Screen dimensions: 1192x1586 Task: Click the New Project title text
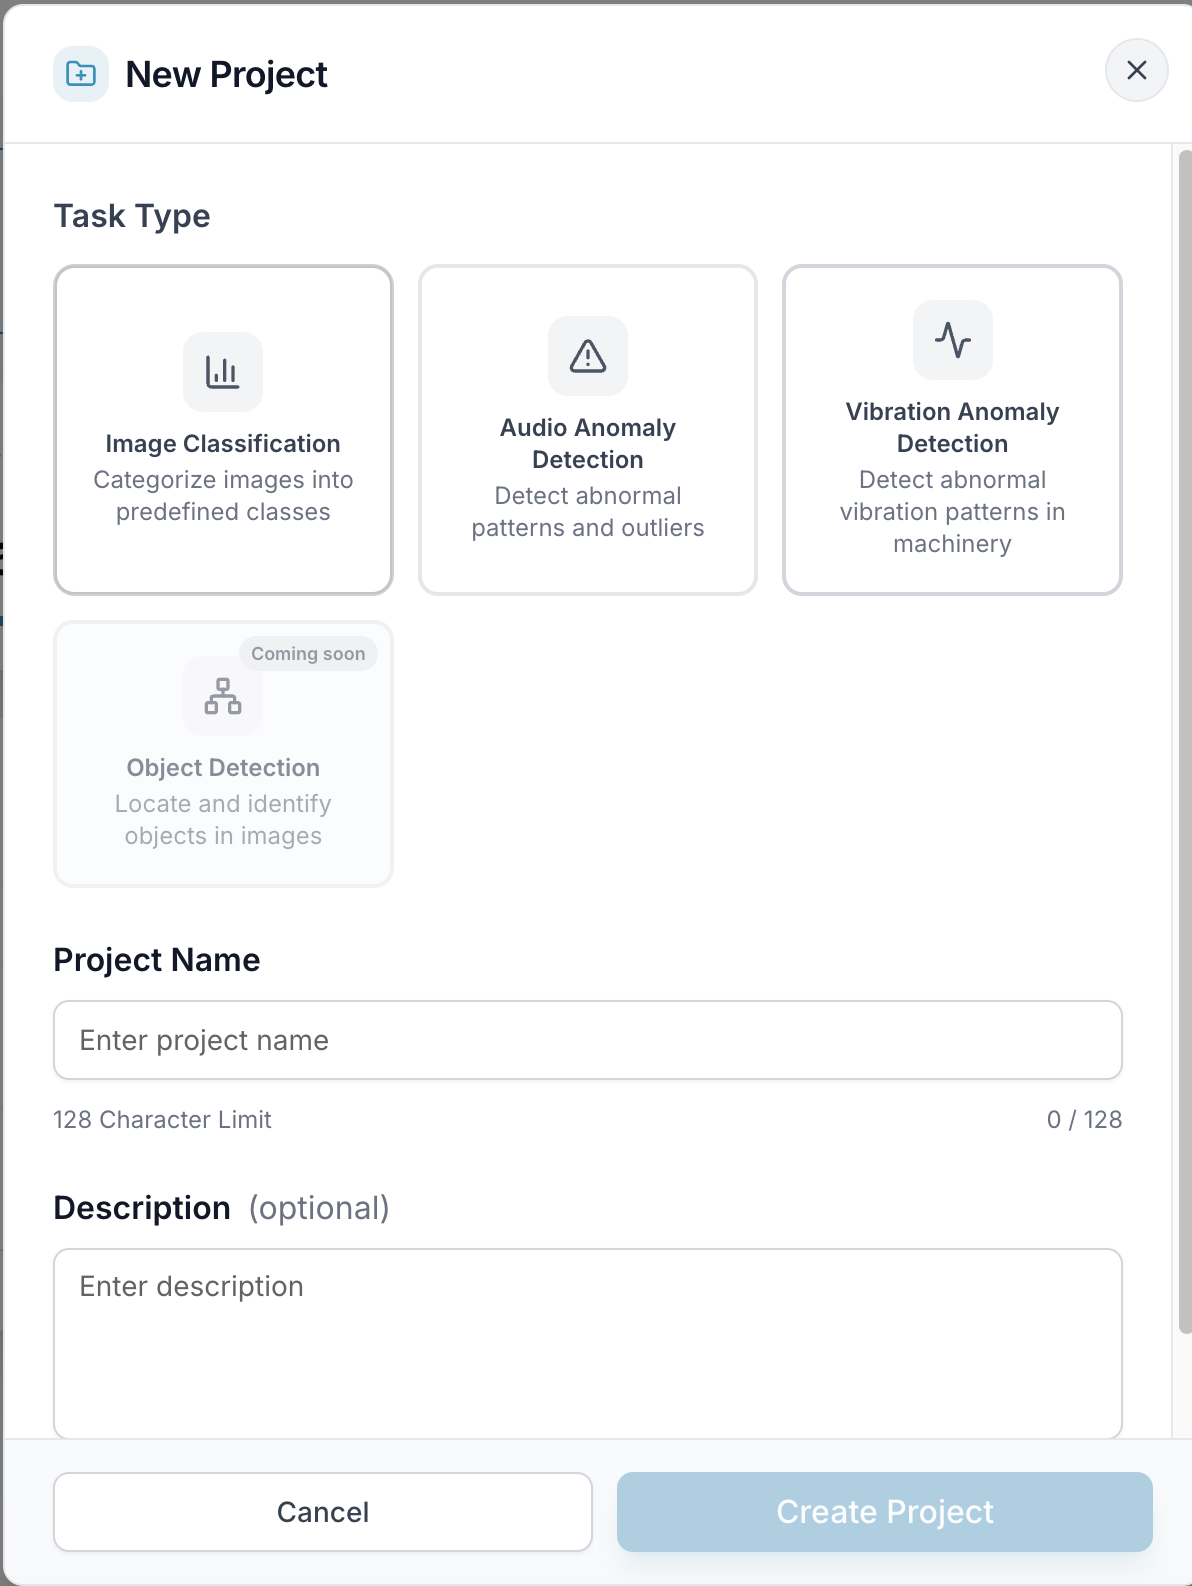tap(227, 75)
